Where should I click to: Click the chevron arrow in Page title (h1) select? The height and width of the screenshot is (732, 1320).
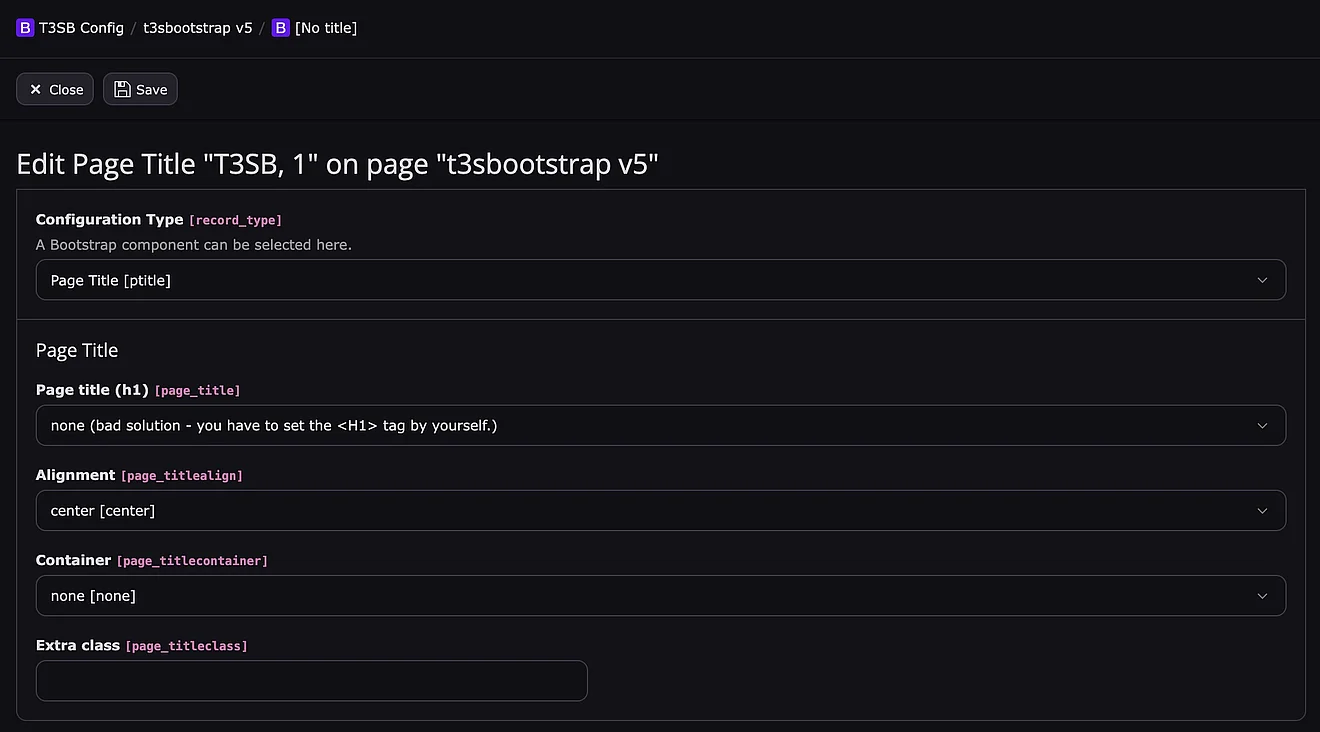pos(1262,426)
